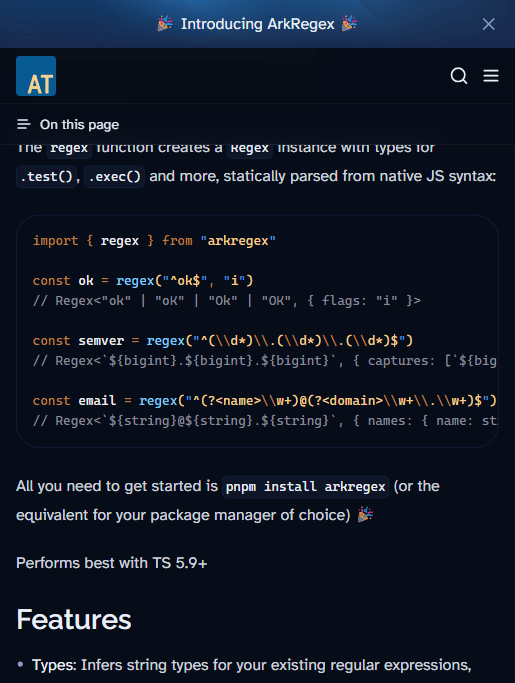Click the const ok regex code line
515x683 pixels.
143,281
